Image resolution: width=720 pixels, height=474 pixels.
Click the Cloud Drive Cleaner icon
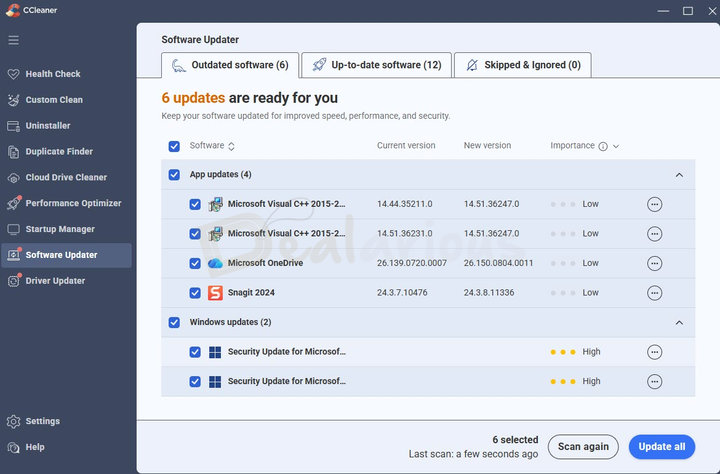tap(13, 178)
